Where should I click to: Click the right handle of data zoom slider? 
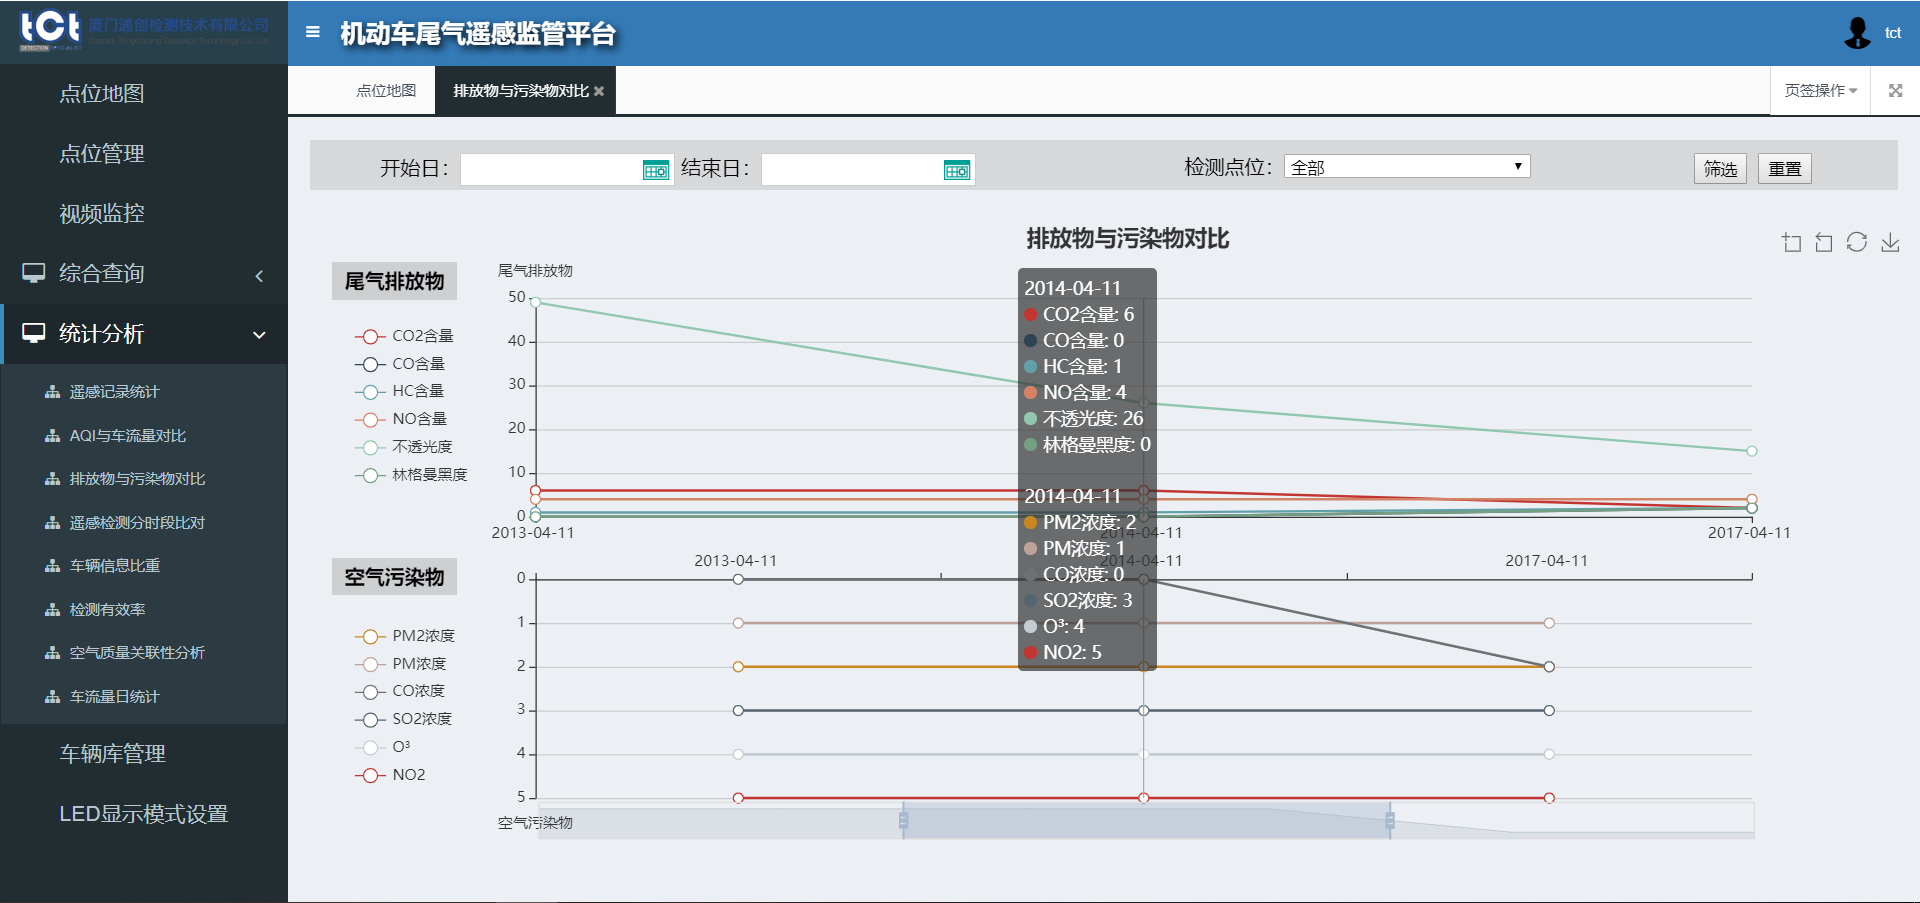(1390, 821)
